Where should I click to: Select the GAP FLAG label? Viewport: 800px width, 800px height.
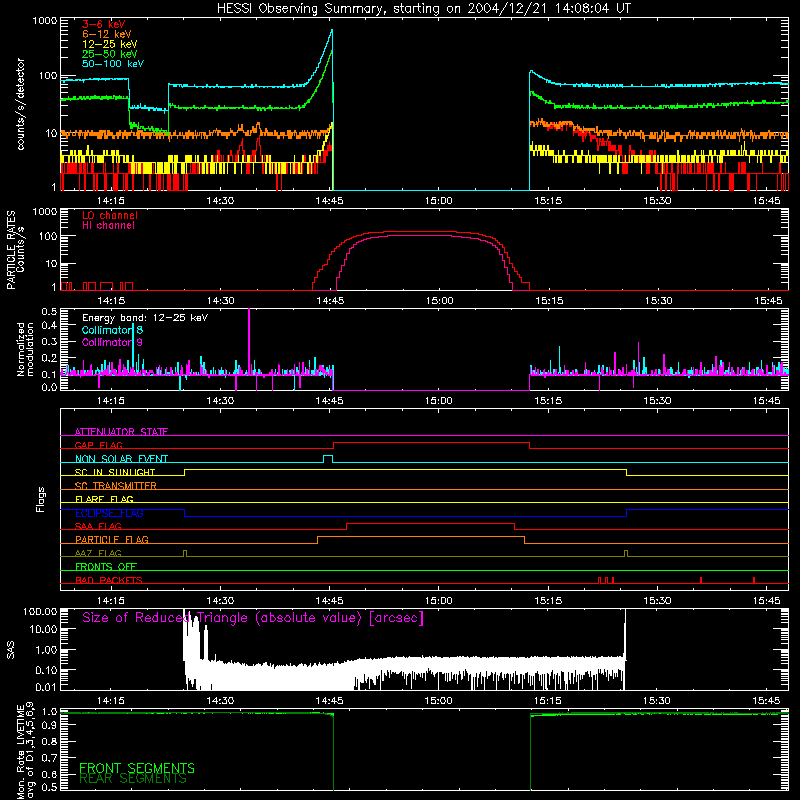click(98, 445)
